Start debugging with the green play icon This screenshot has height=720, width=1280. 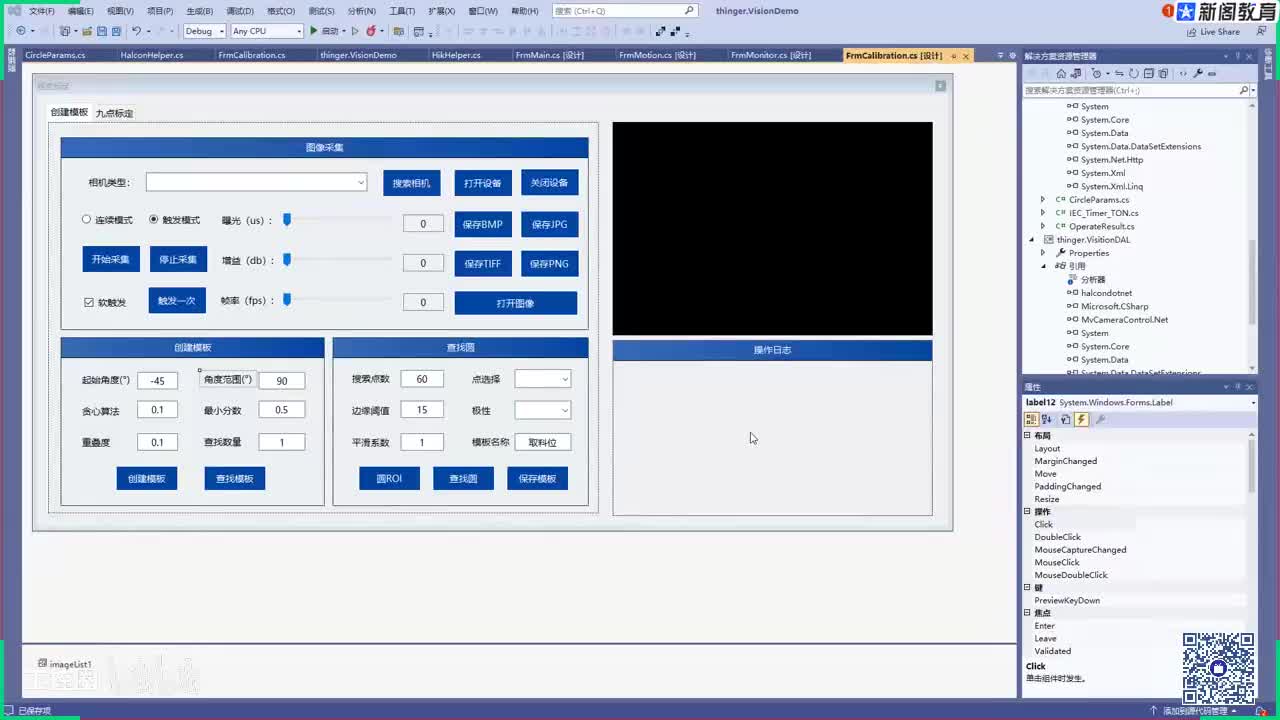point(313,31)
